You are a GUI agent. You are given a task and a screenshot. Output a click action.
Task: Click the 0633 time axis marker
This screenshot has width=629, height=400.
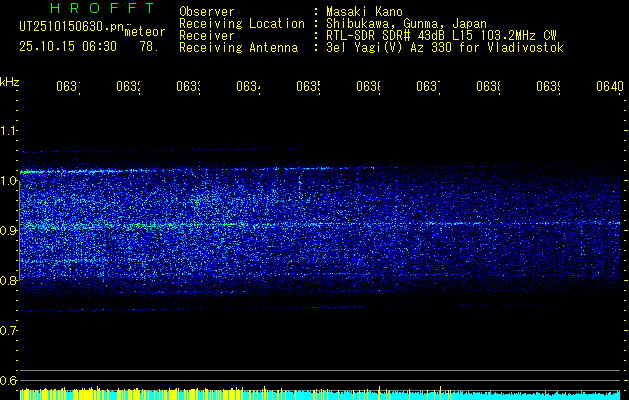click(x=189, y=86)
